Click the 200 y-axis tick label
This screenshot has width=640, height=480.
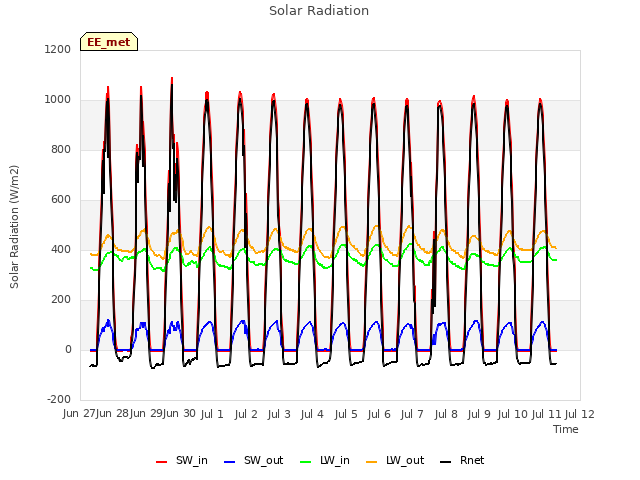tap(61, 300)
